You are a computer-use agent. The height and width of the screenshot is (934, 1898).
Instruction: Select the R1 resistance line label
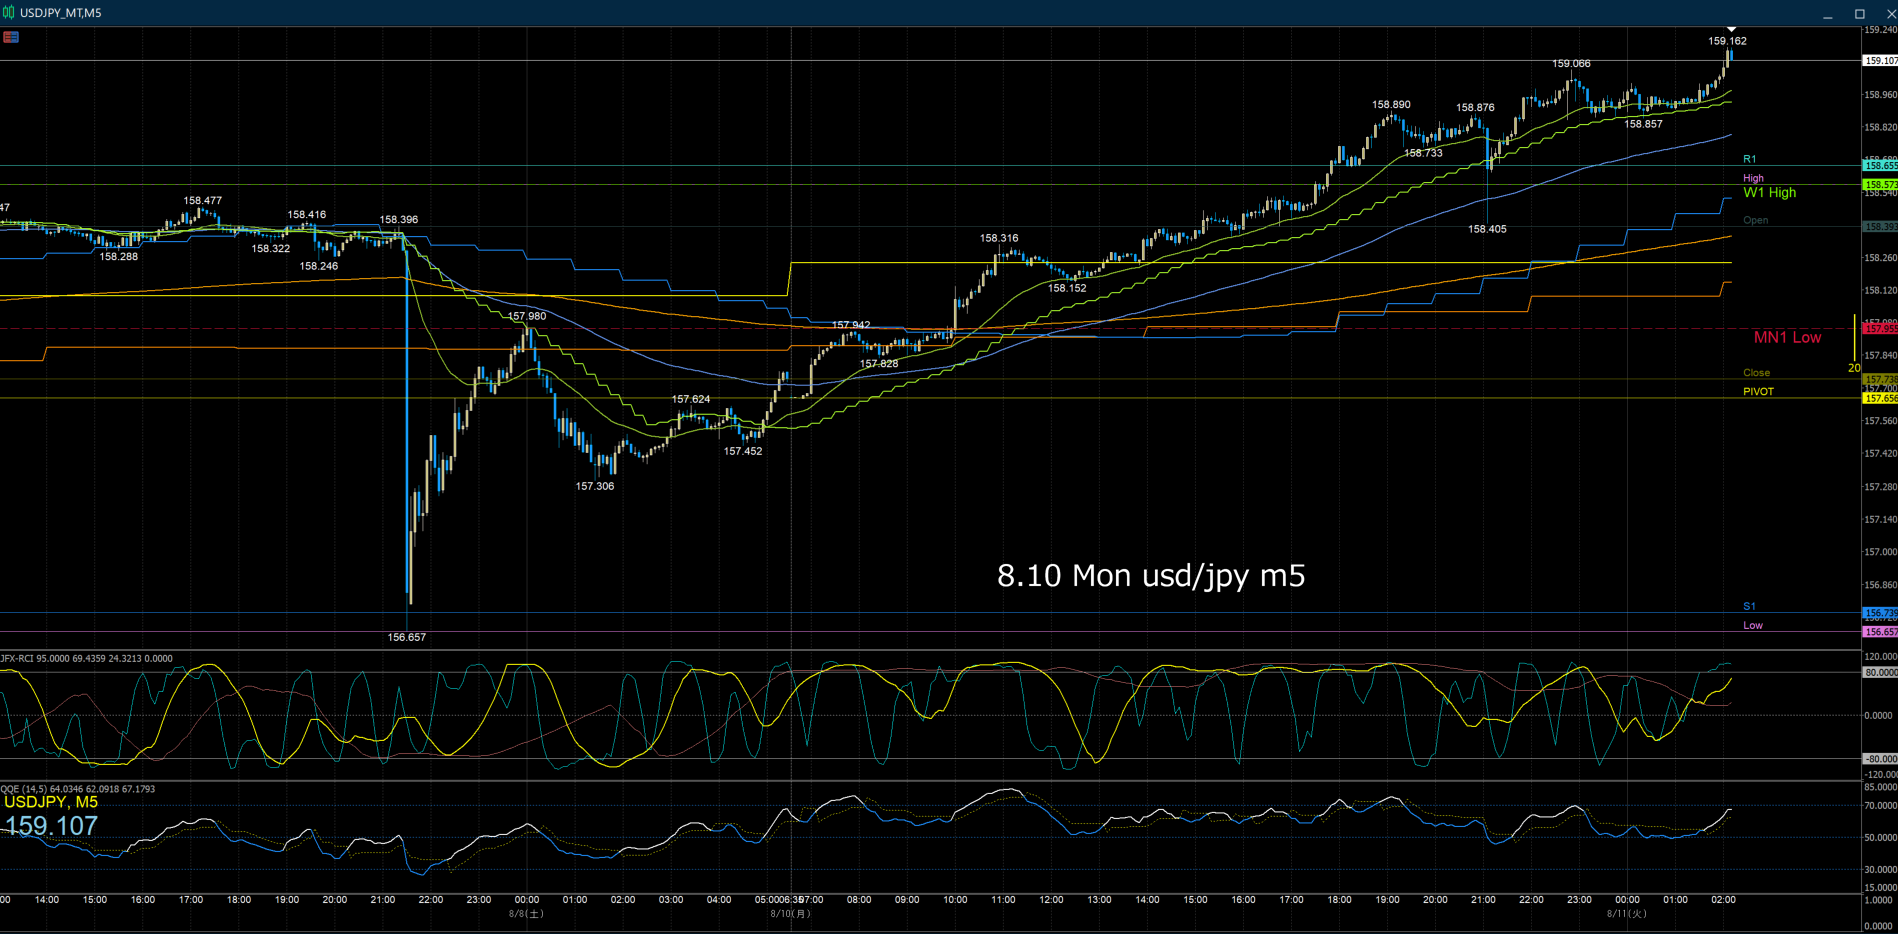coord(1749,159)
